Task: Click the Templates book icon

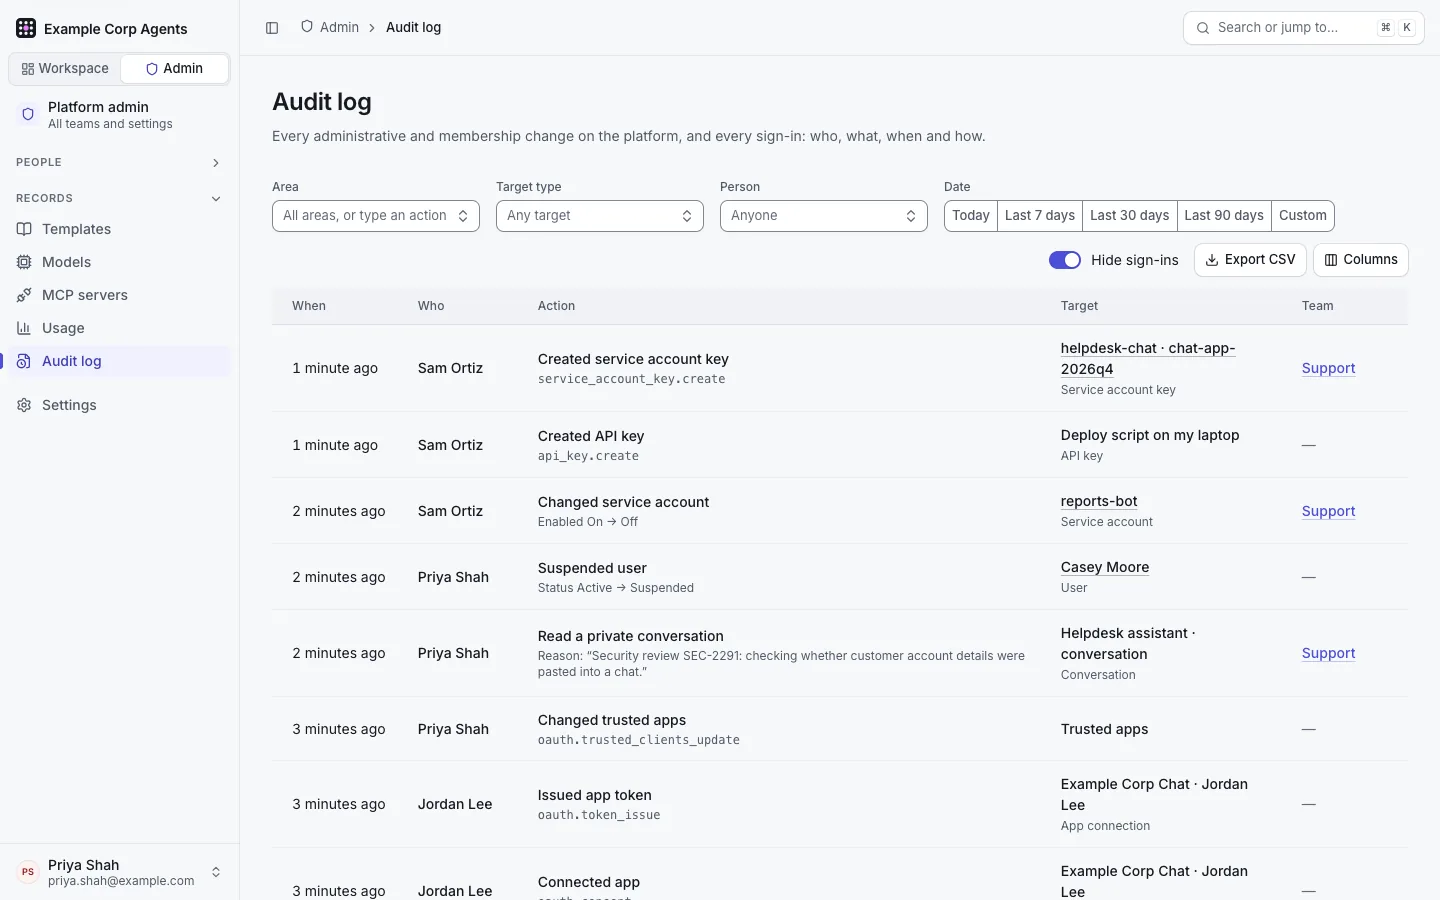Action: (24, 229)
